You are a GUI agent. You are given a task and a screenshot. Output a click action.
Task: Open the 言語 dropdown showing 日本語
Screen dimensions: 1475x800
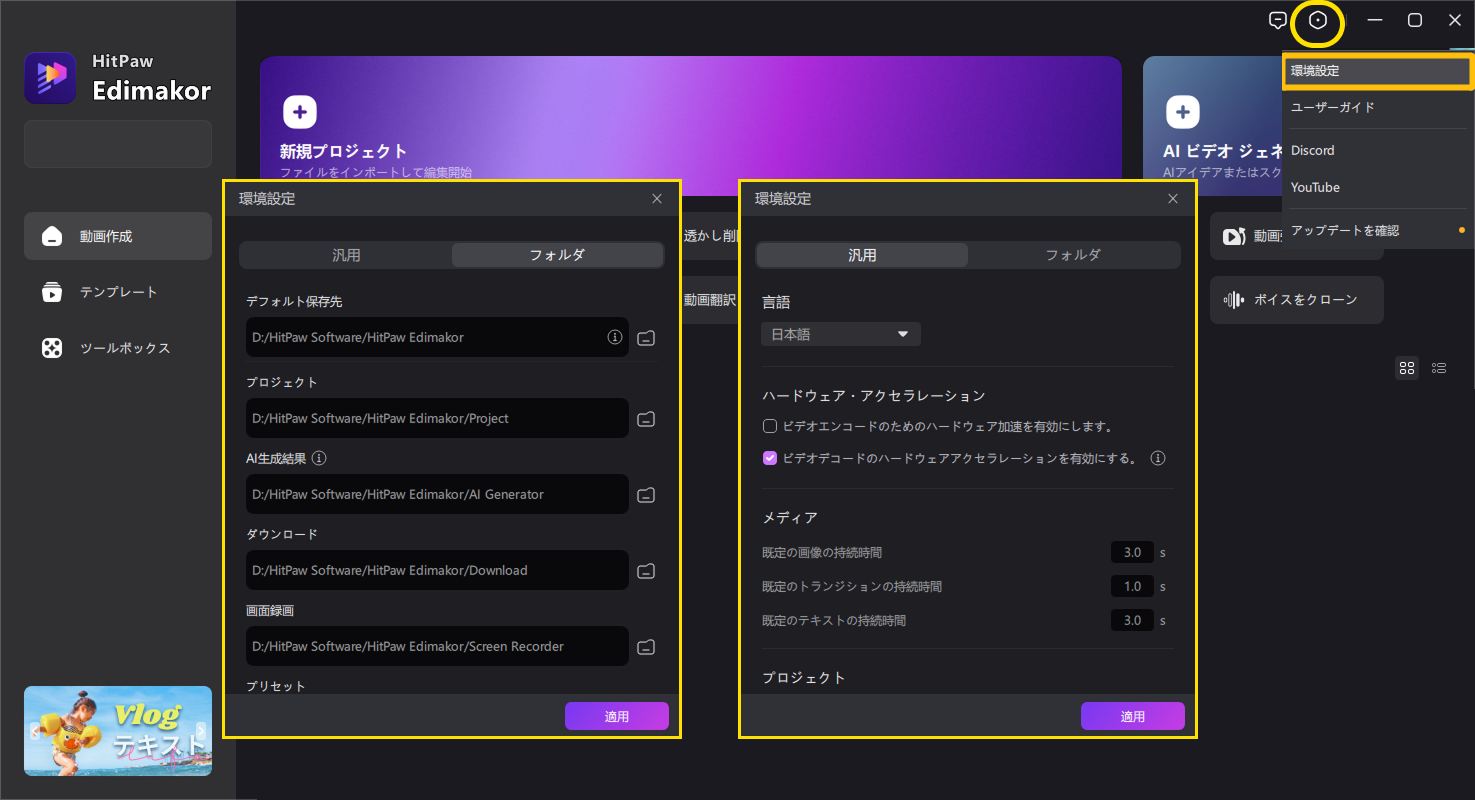coord(840,334)
